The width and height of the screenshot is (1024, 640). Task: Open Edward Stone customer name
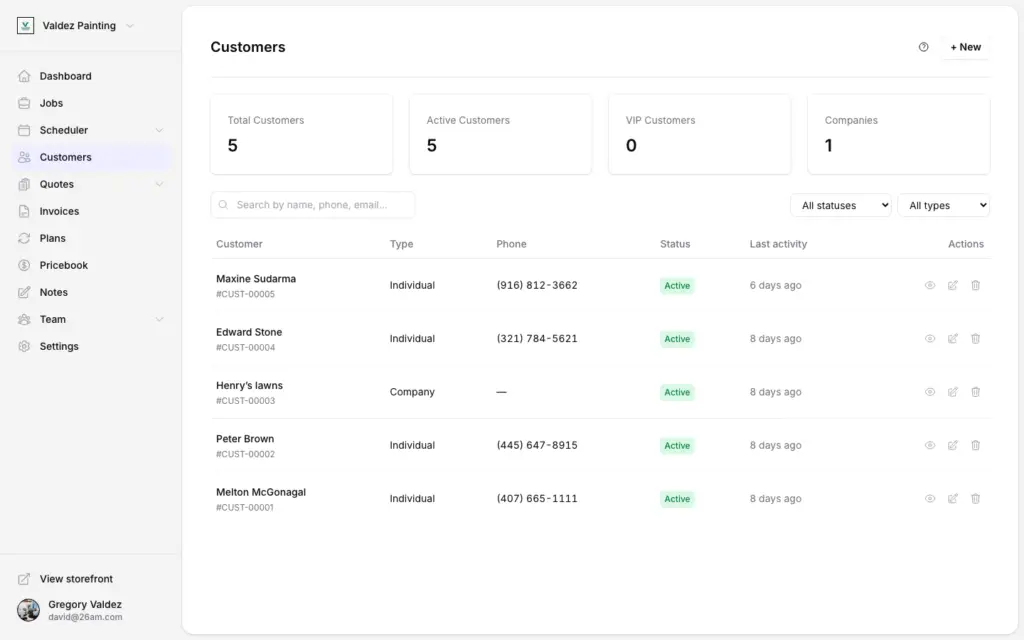click(x=249, y=332)
